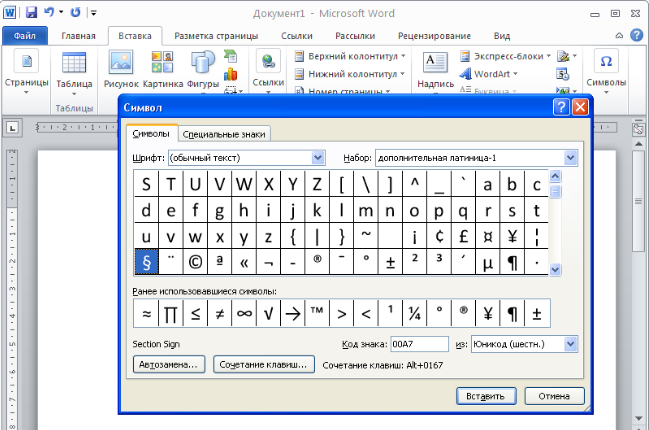Image resolution: width=649 pixels, height=430 pixels.
Task: Click the signature line icon
Action: pyautogui.click(x=563, y=56)
